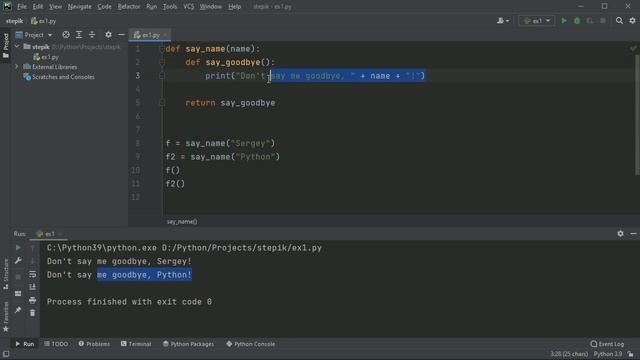Open the Event Log
640x360 pixels.
point(607,344)
